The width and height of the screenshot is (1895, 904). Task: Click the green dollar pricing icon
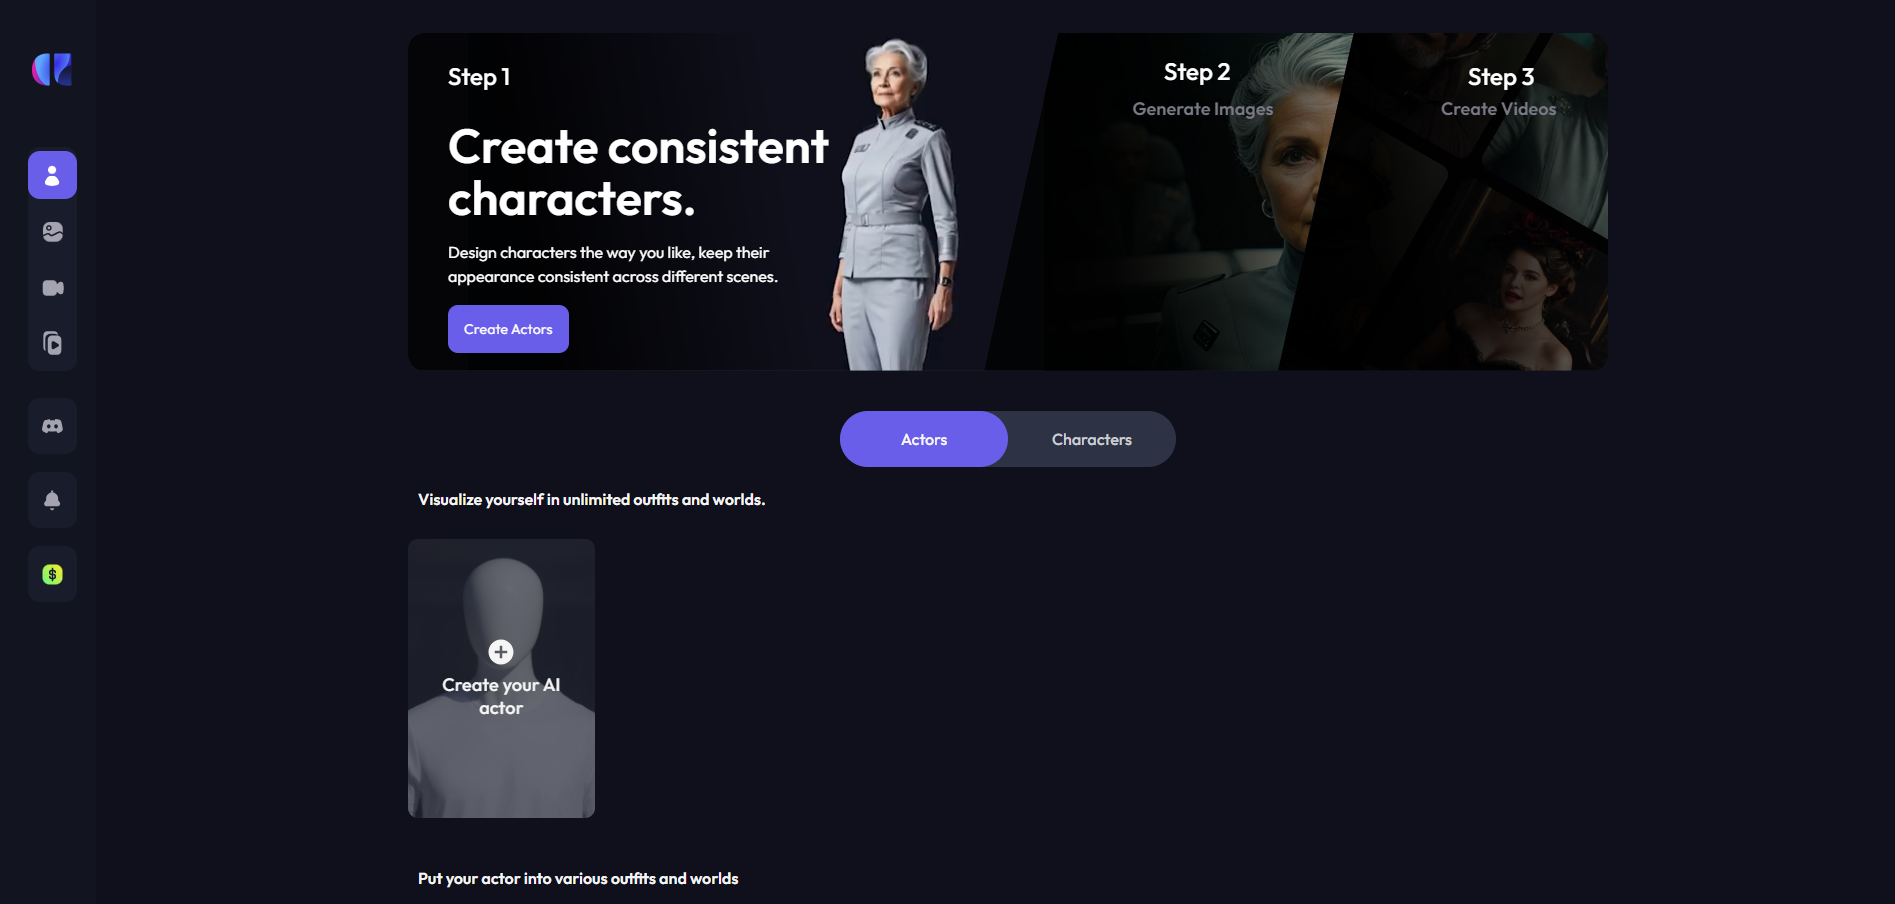point(52,574)
